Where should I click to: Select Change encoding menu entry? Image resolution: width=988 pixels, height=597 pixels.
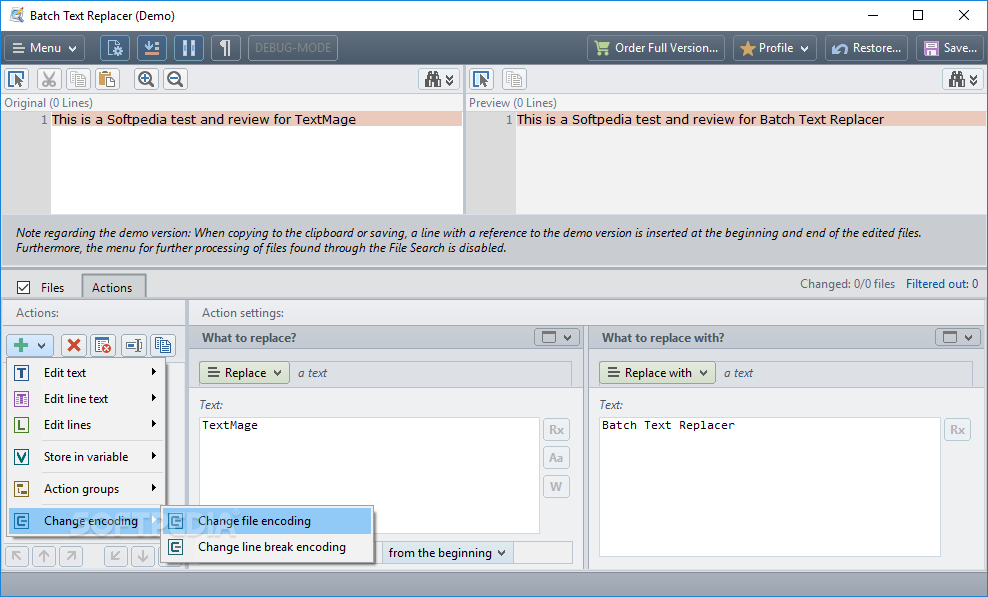(86, 521)
